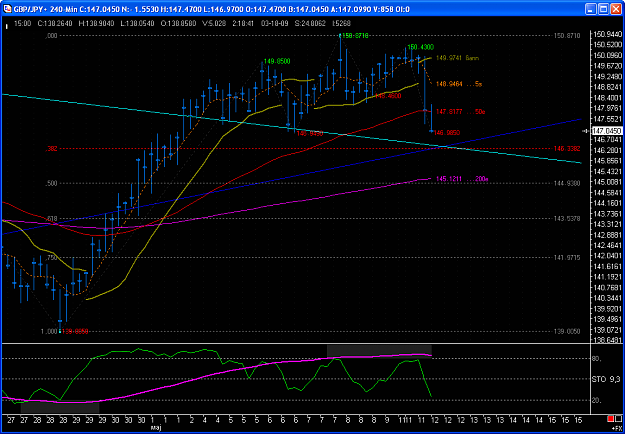Click the 138.6481 bottom price axis value

tap(607, 340)
